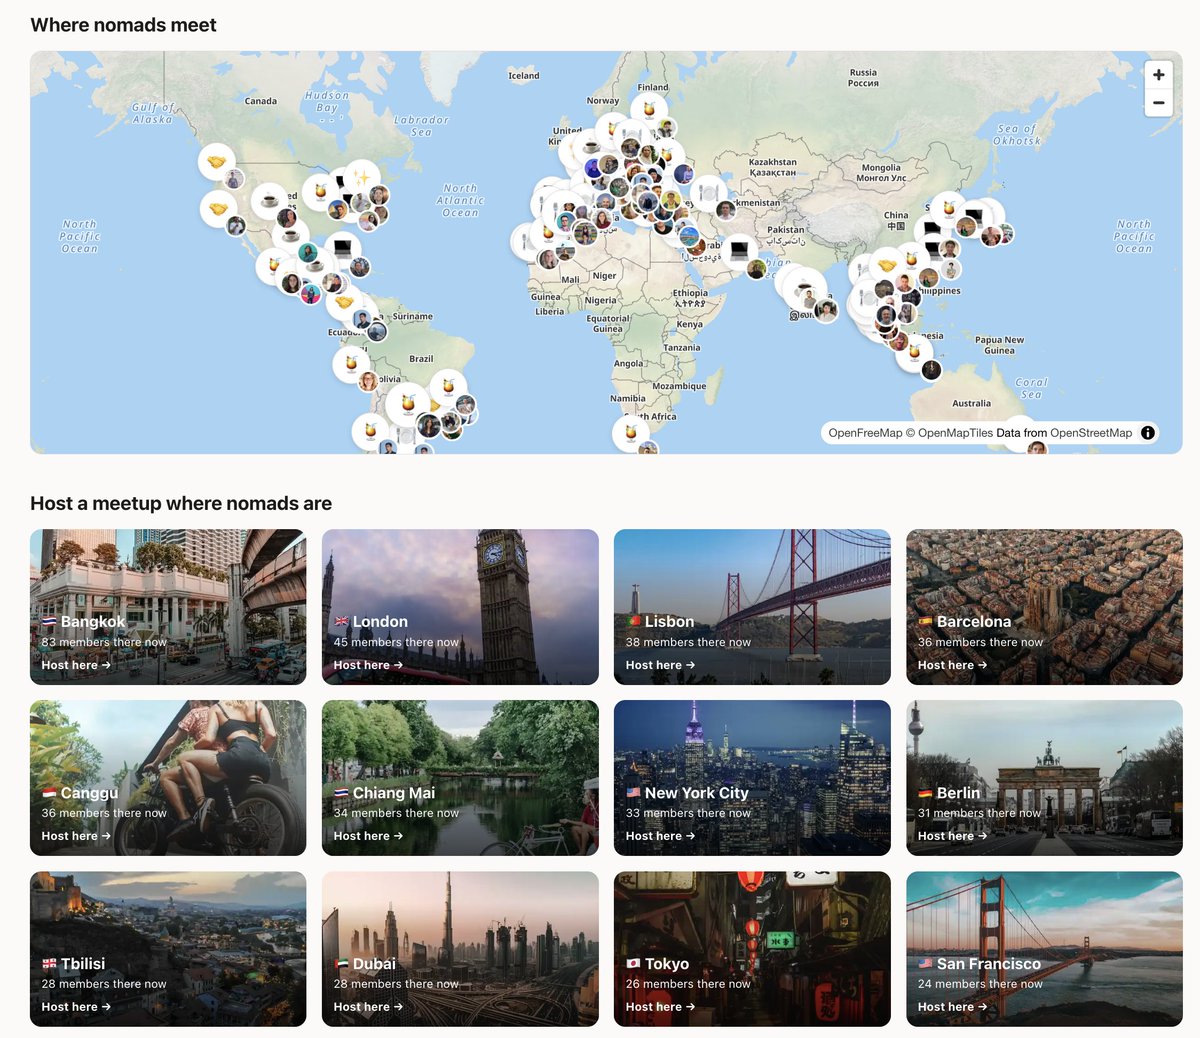This screenshot has height=1038, width=1200.
Task: Click the sparkles marker in northeastern North America
Action: point(361,178)
